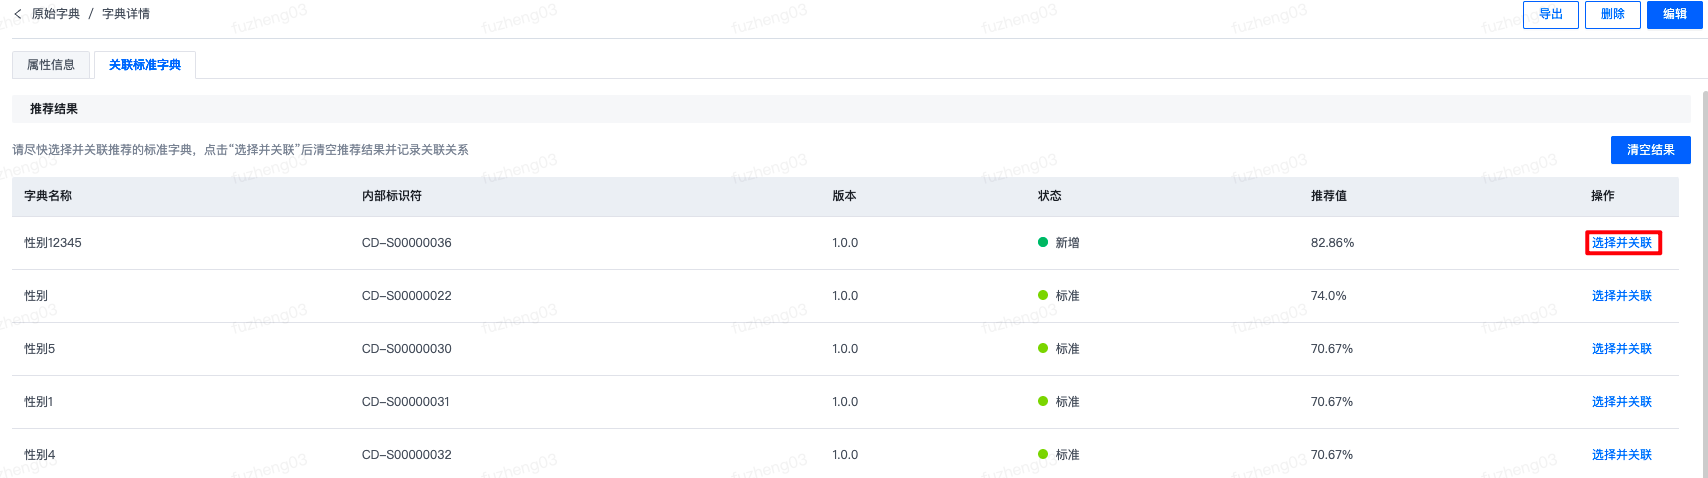The image size is (1708, 478).
Task: Click 选择并关联 for 性别5
Action: (1622, 349)
